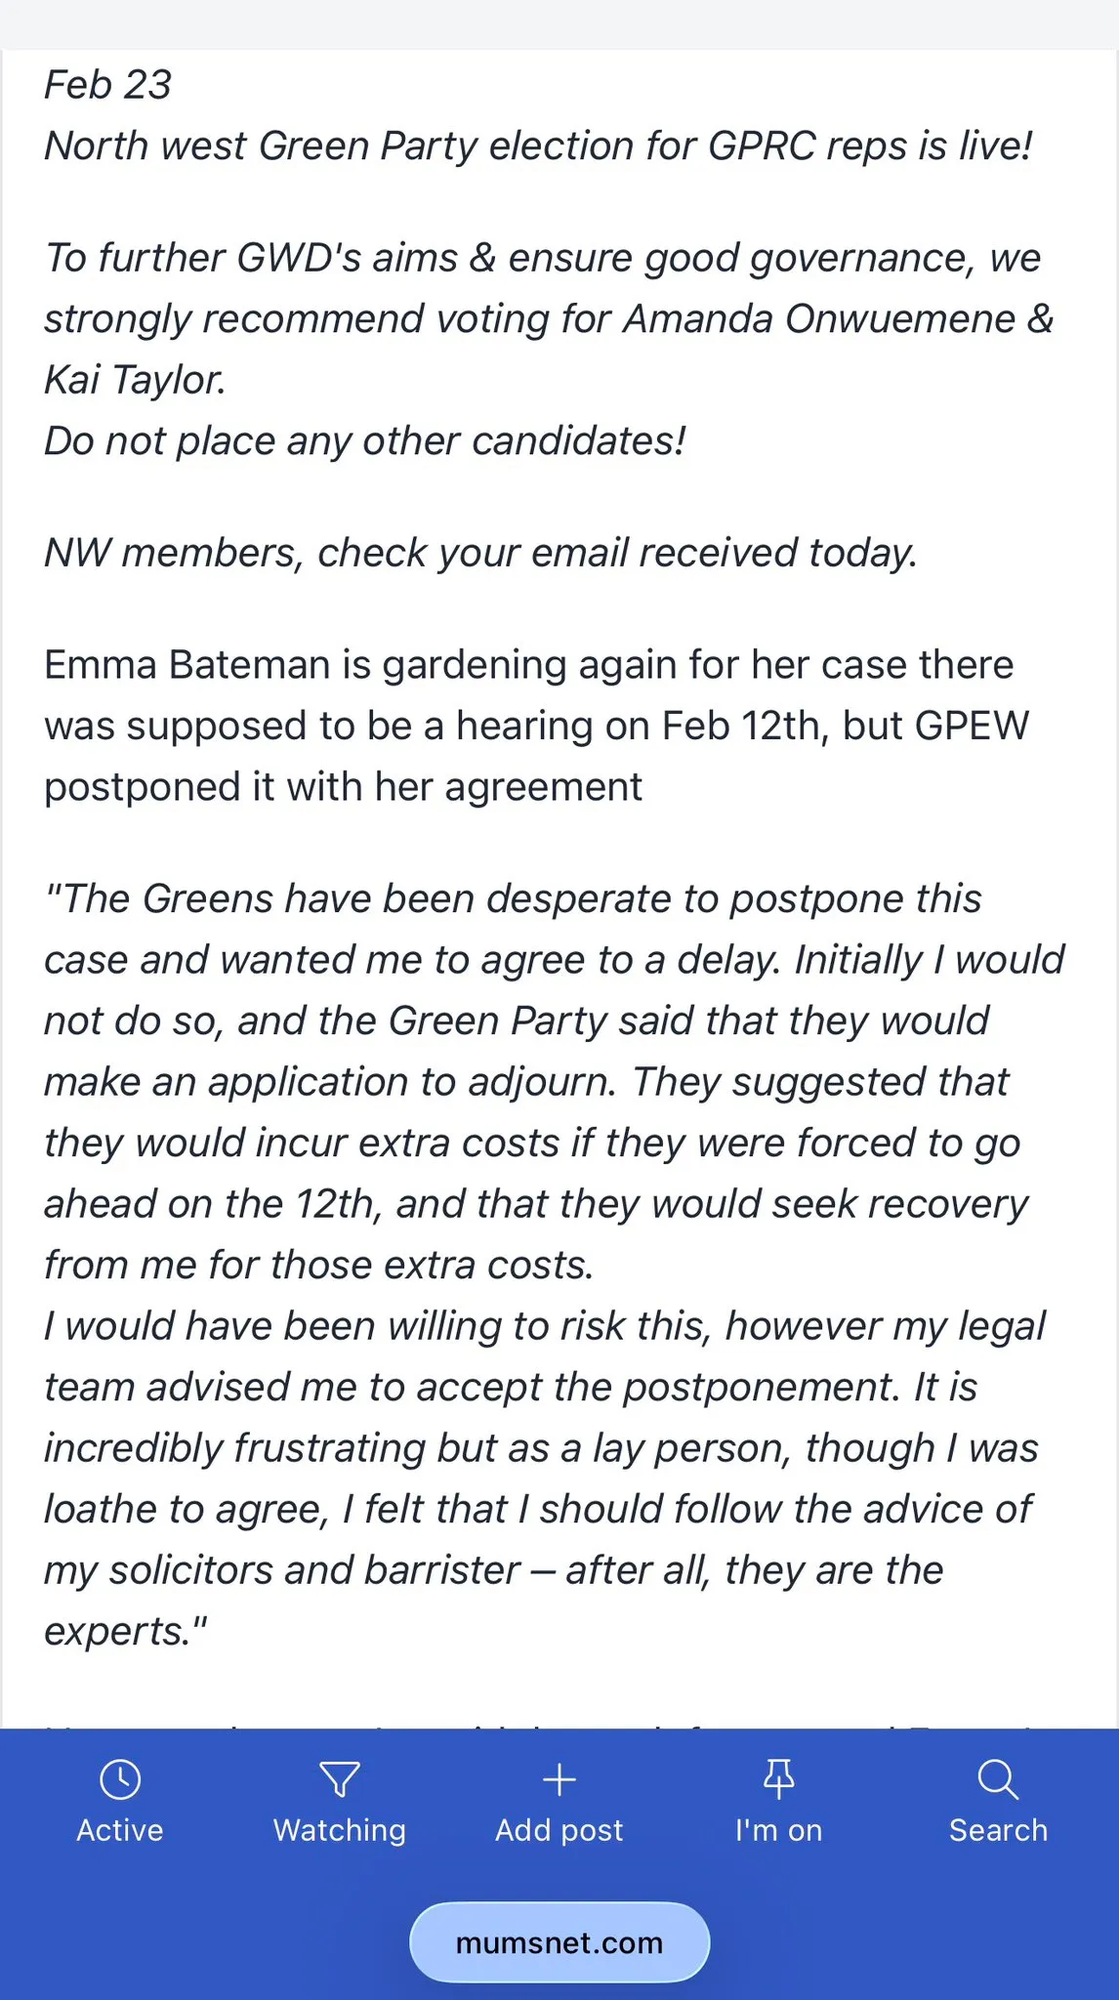Click the Feb 23 date text

(x=108, y=85)
